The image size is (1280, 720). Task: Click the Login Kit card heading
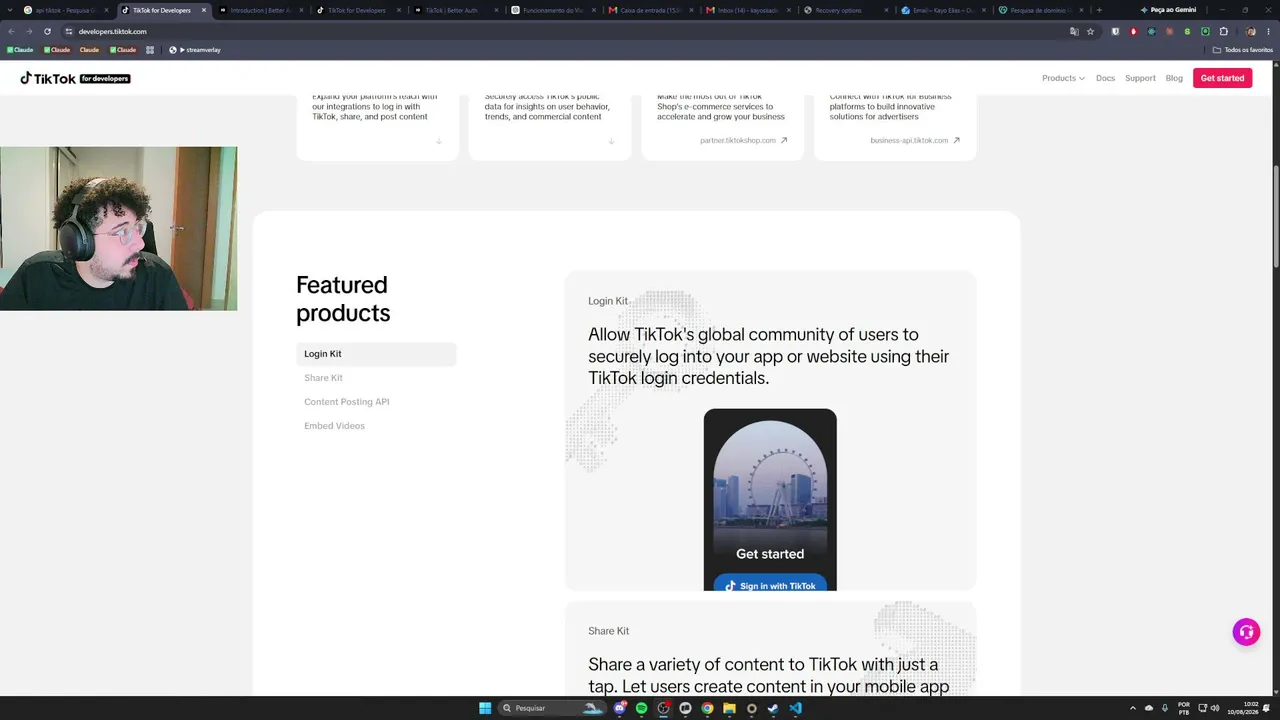[x=608, y=301]
